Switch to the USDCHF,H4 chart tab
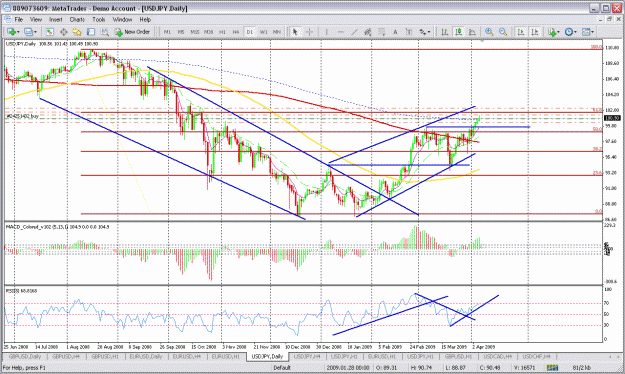 point(536,356)
